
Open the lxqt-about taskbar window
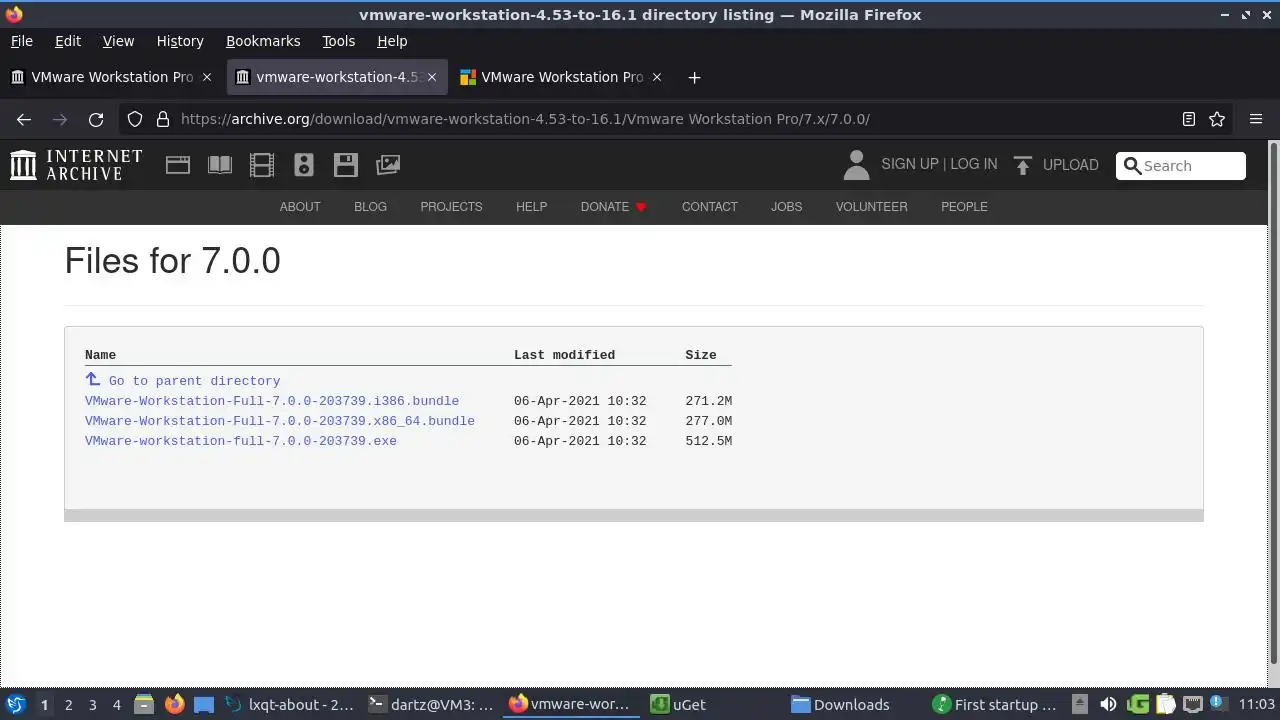pos(289,705)
